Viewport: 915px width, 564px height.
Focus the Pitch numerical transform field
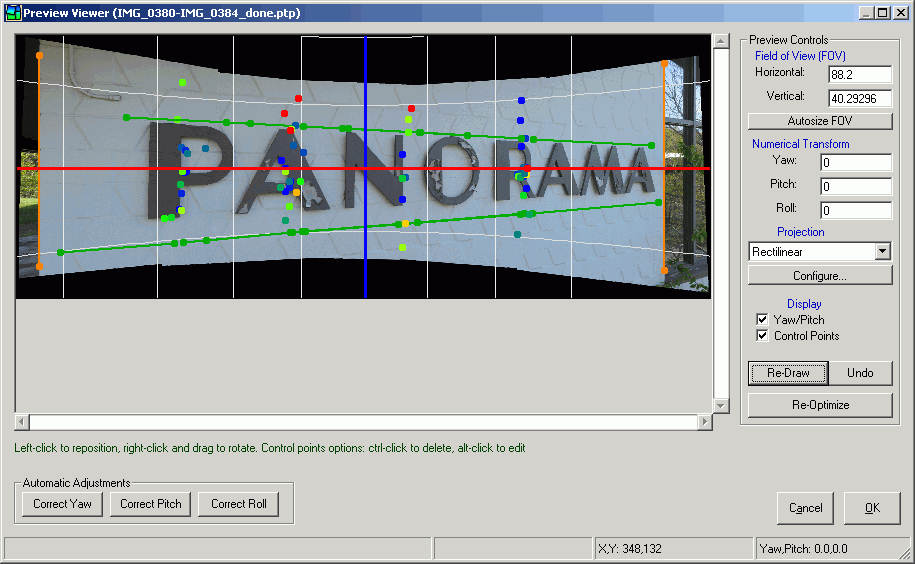(855, 186)
